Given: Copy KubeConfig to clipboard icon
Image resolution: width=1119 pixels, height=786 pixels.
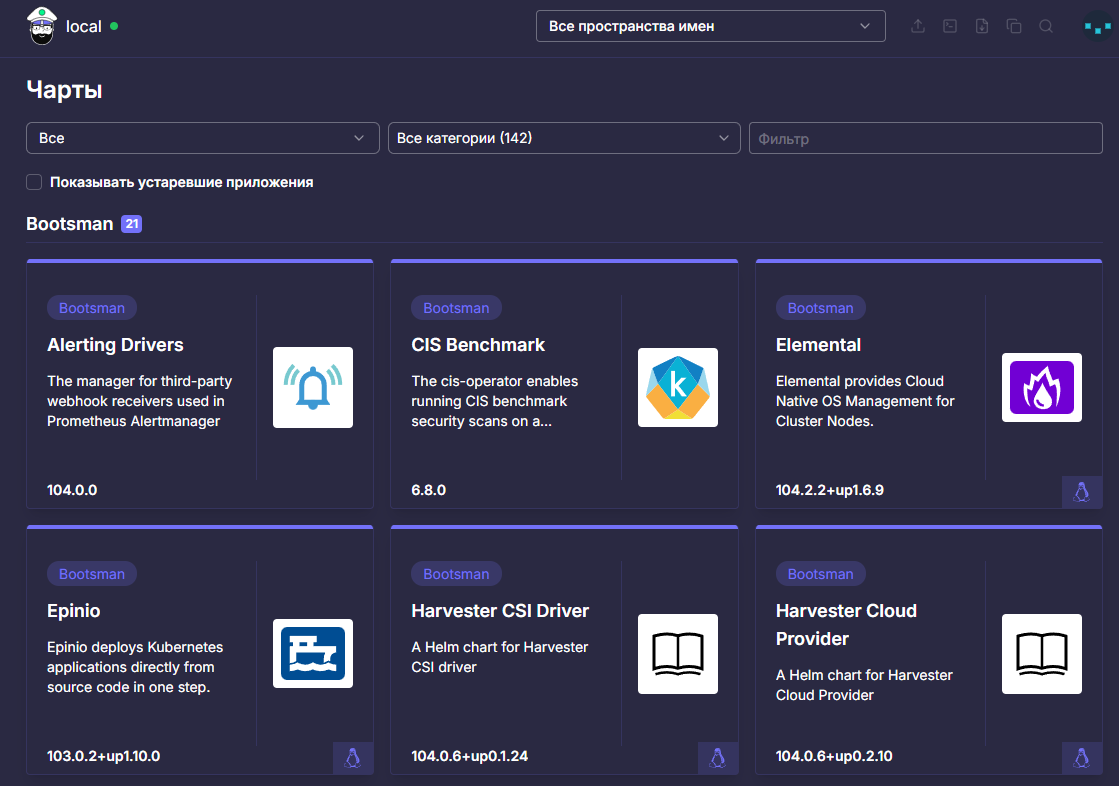Looking at the screenshot, I should 1014,26.
